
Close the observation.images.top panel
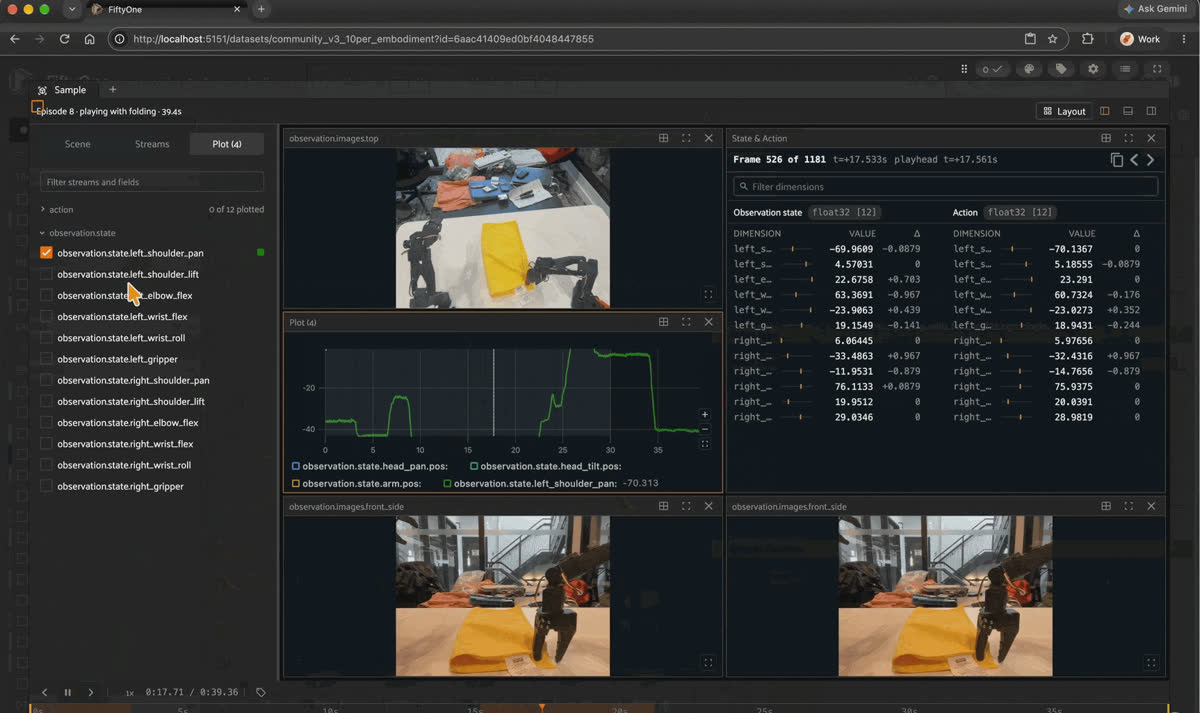pyautogui.click(x=709, y=138)
